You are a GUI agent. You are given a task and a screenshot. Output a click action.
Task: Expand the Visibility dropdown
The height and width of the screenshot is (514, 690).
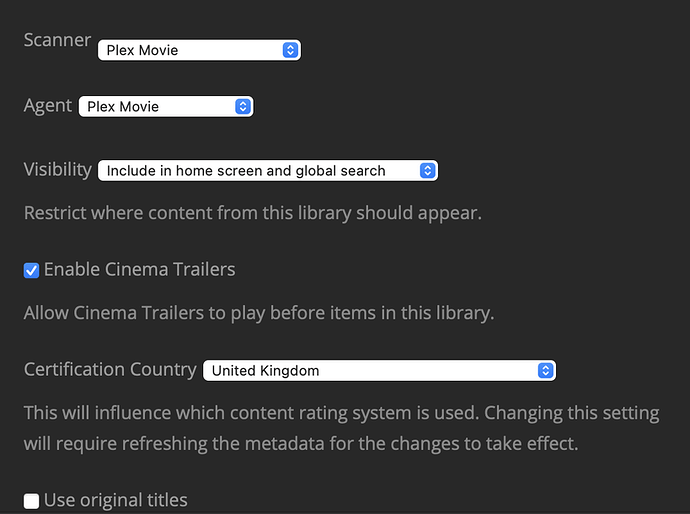(x=258, y=171)
